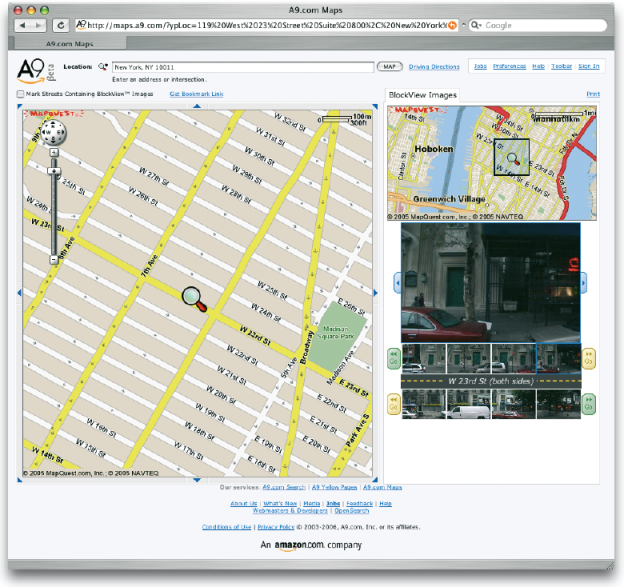
Task: Open About Us link
Action: (x=244, y=504)
